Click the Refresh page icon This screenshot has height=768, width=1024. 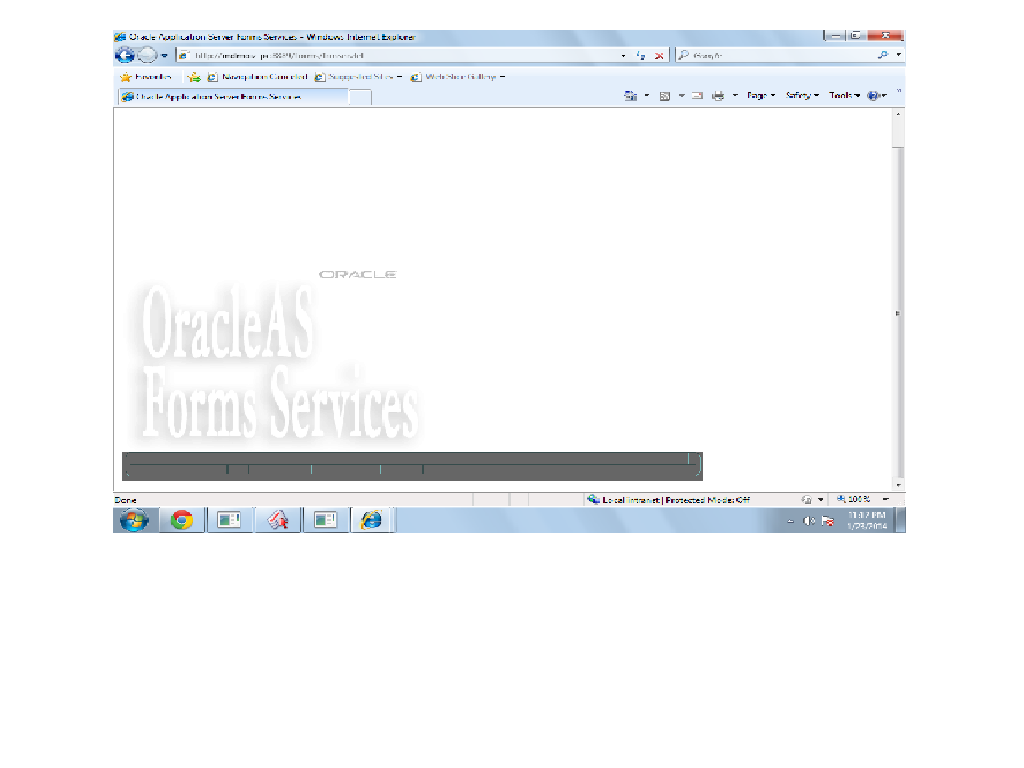pyautogui.click(x=641, y=56)
